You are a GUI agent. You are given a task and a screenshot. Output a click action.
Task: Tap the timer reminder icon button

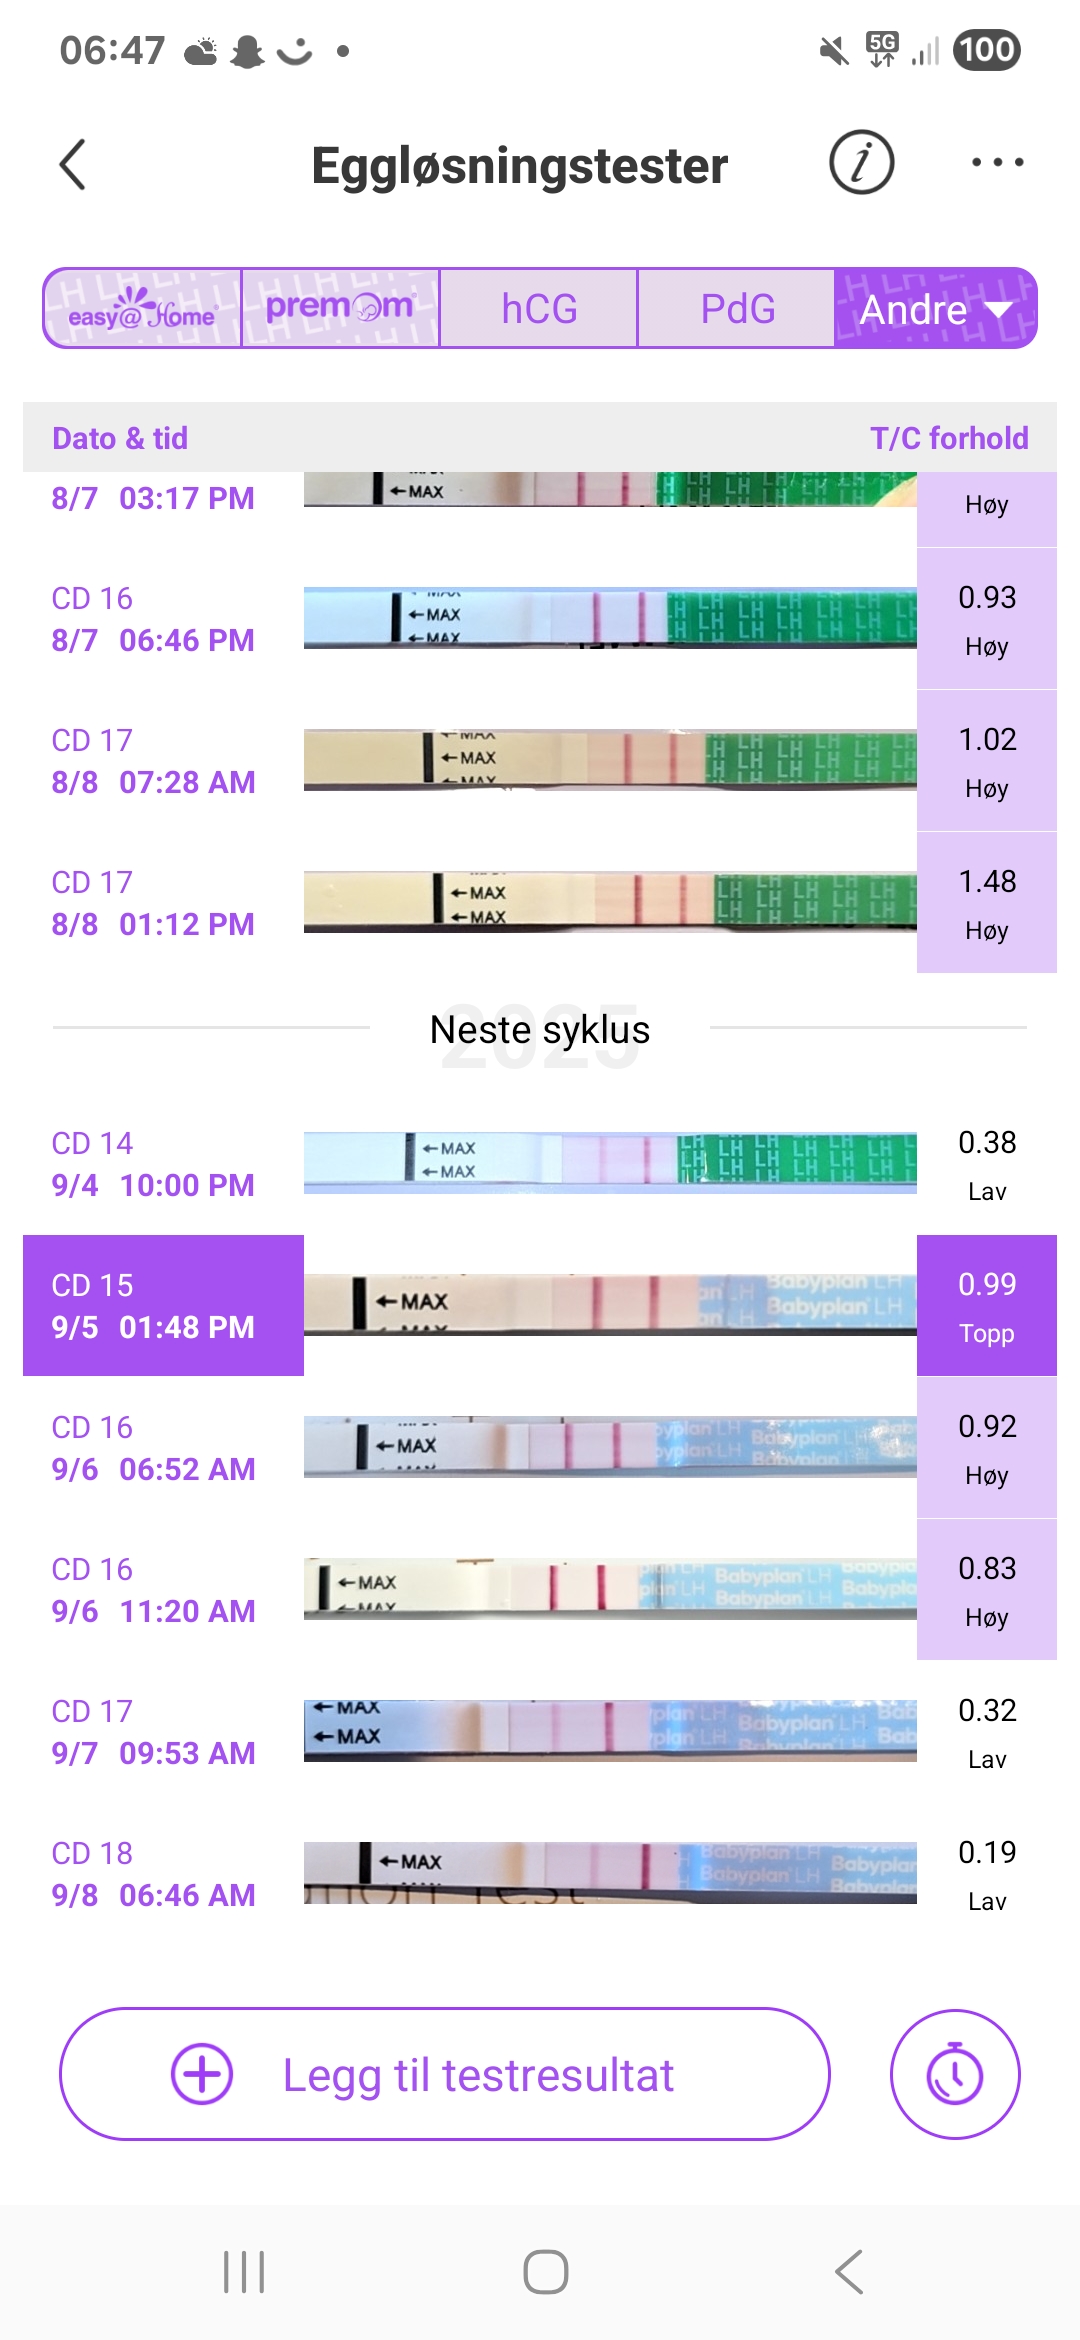(954, 2075)
